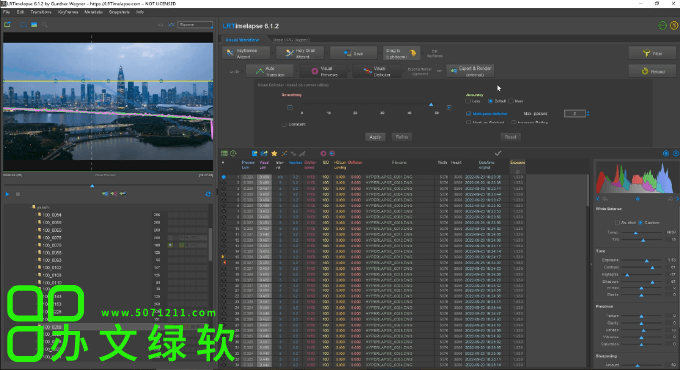Toggle the Contrast checkbox under Smoothing
The image size is (680, 370).
pos(284,124)
